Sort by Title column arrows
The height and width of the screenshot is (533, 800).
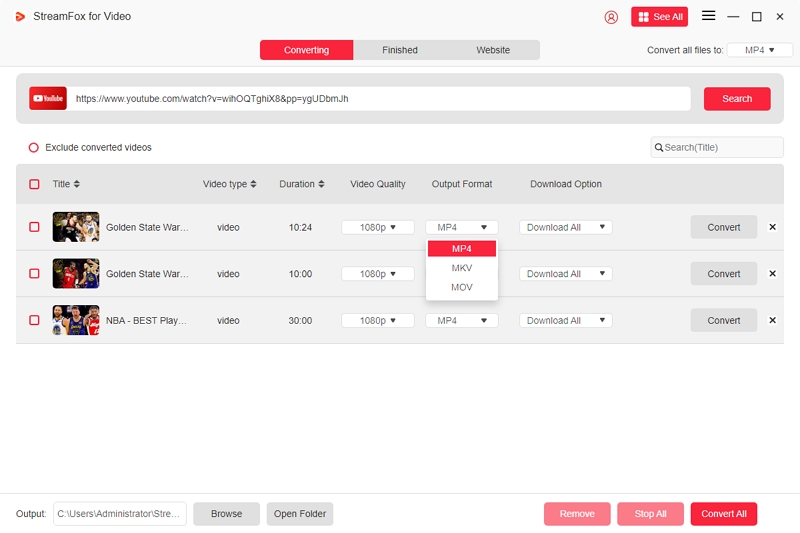click(77, 184)
